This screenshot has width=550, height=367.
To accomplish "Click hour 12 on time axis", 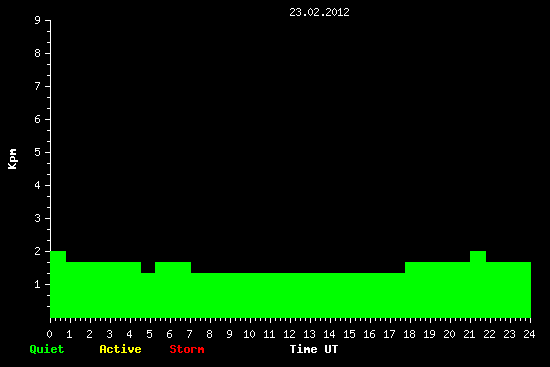I will (x=289, y=334).
